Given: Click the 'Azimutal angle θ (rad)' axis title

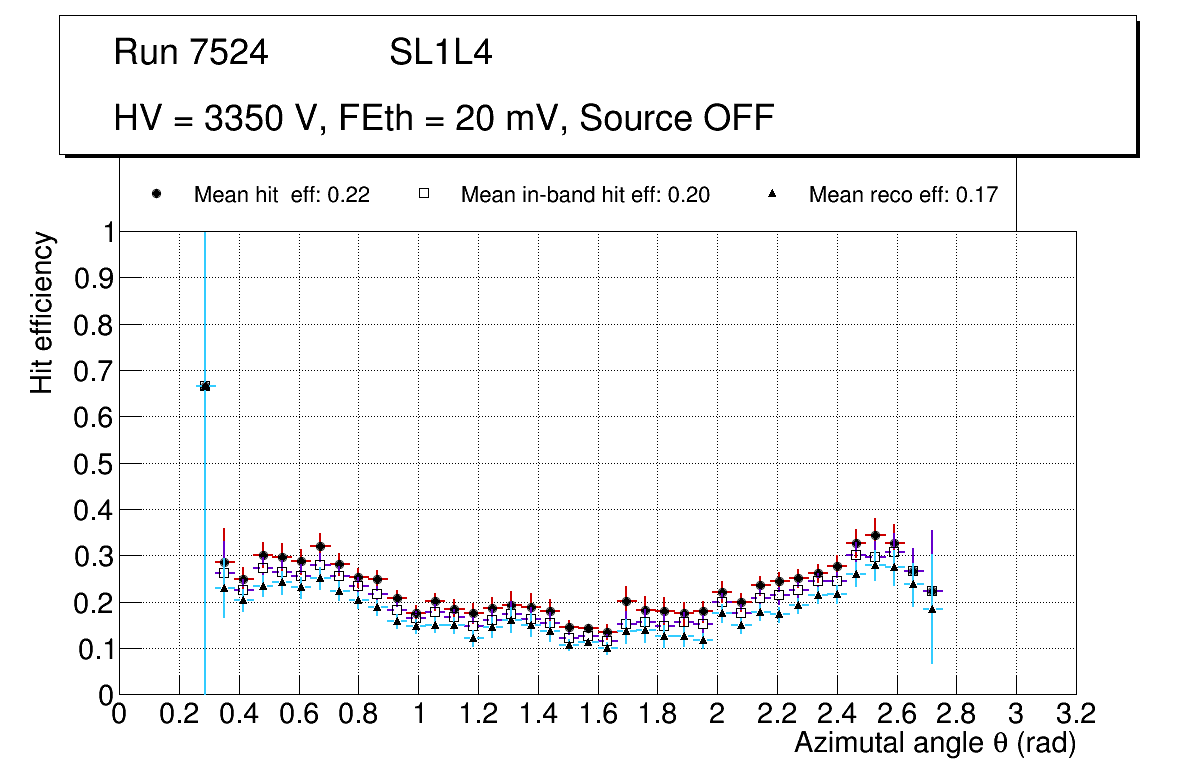Looking at the screenshot, I should click(934, 743).
